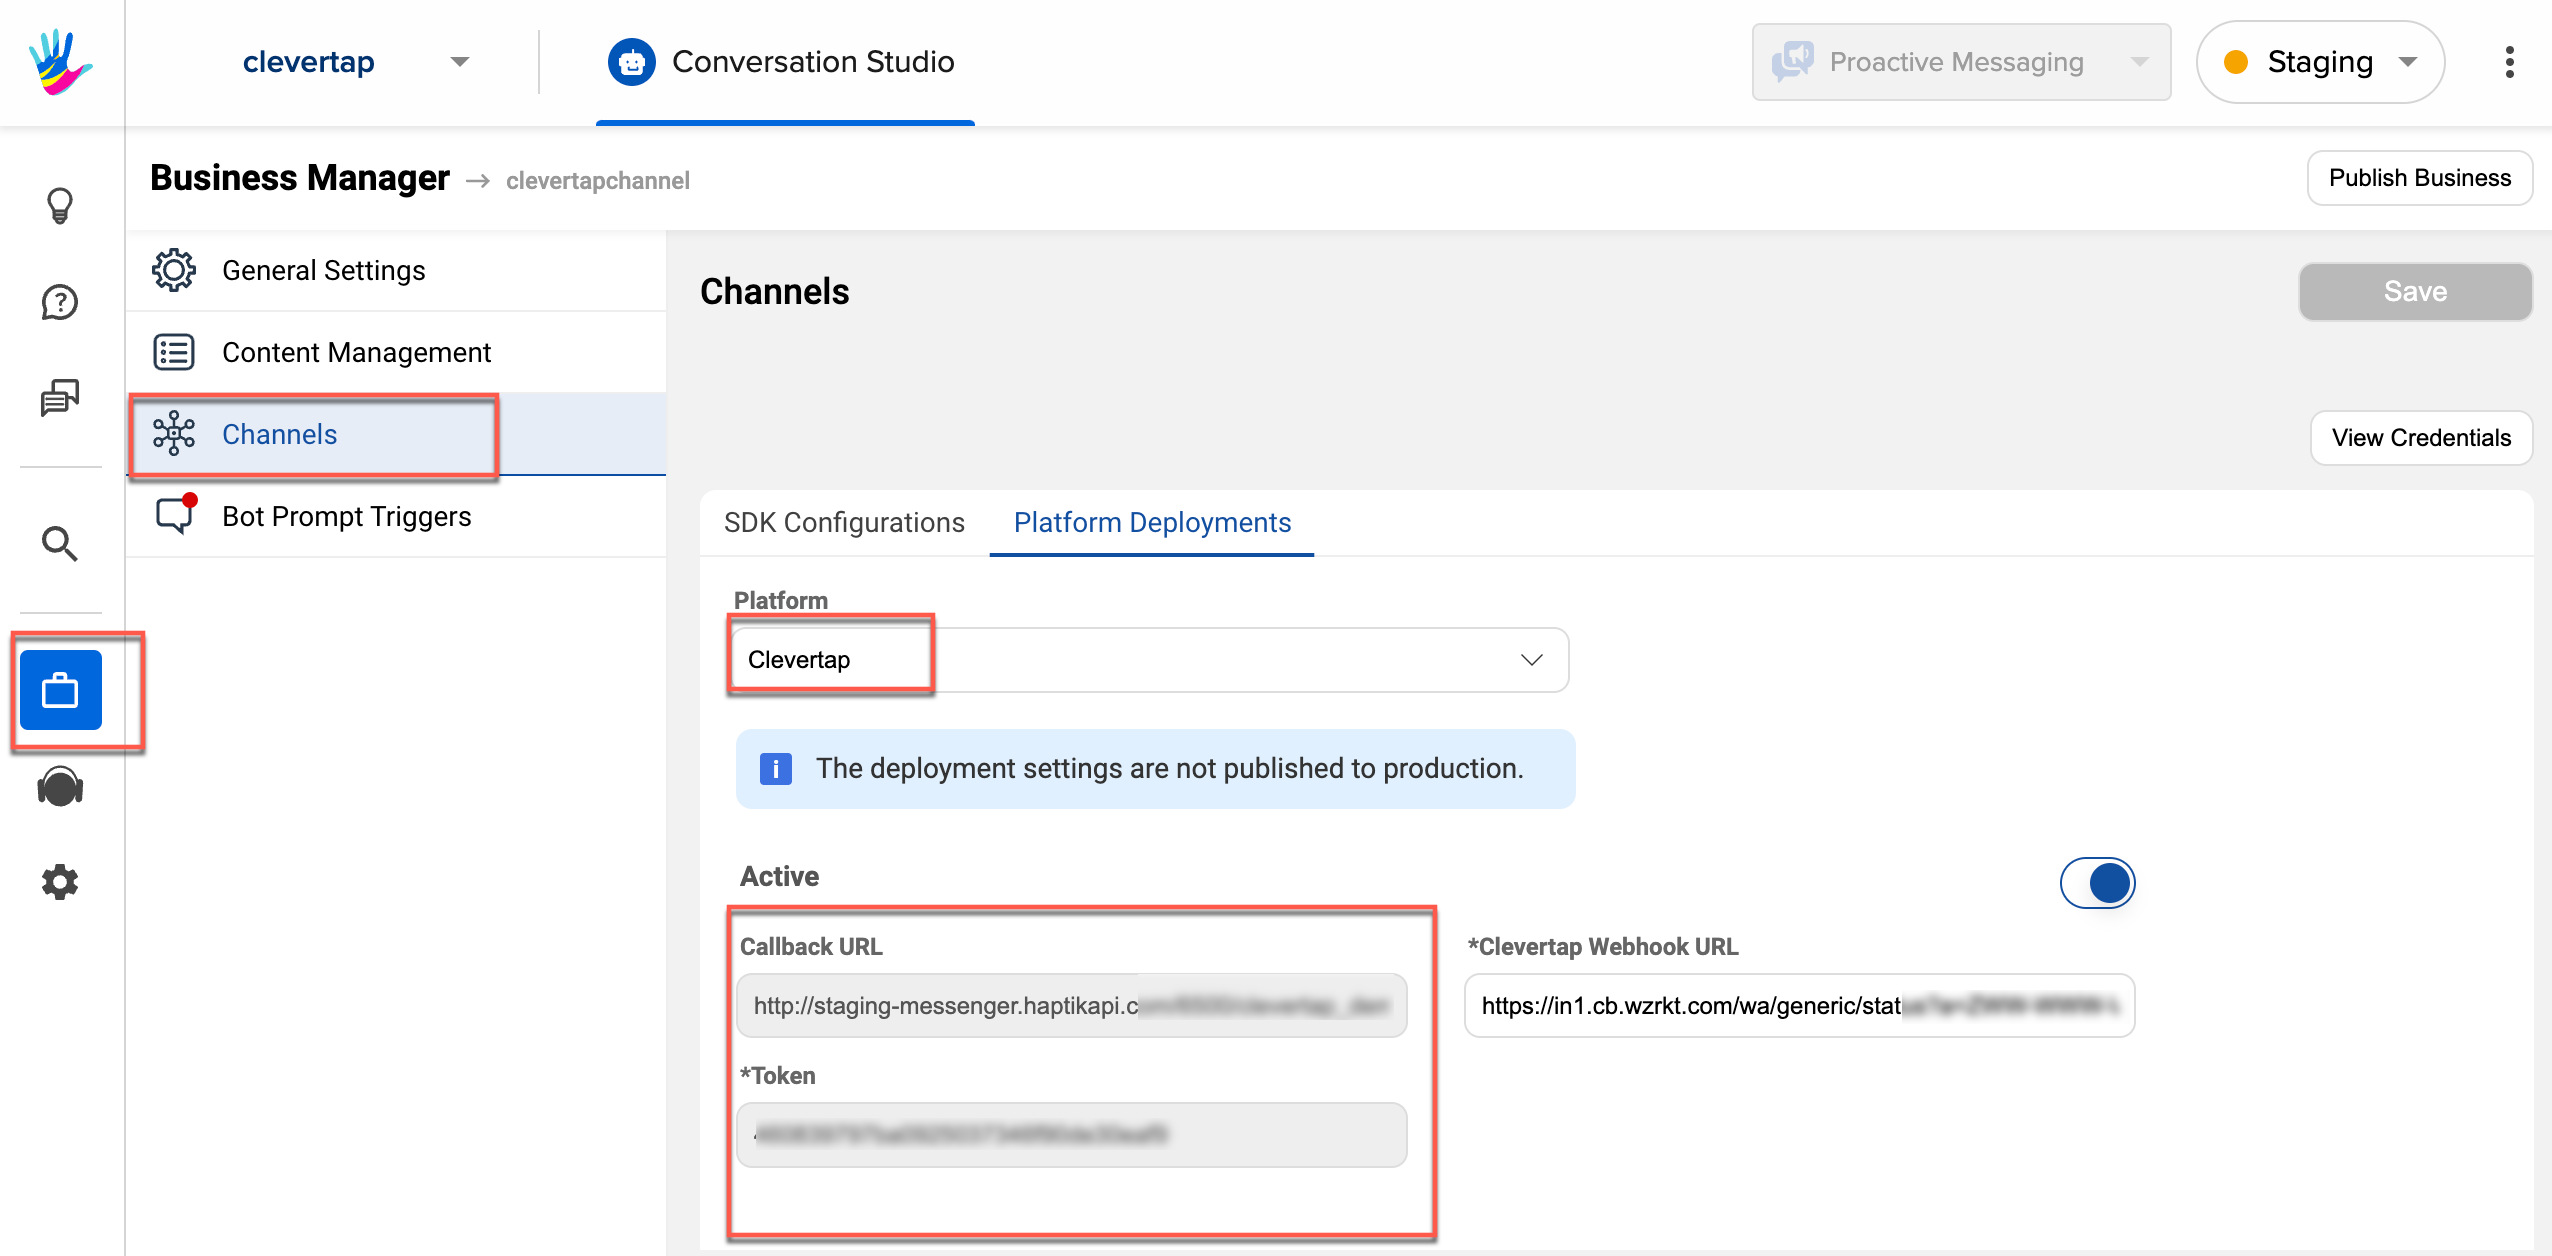Click the Token input field
The height and width of the screenshot is (1256, 2552).
(x=1071, y=1134)
